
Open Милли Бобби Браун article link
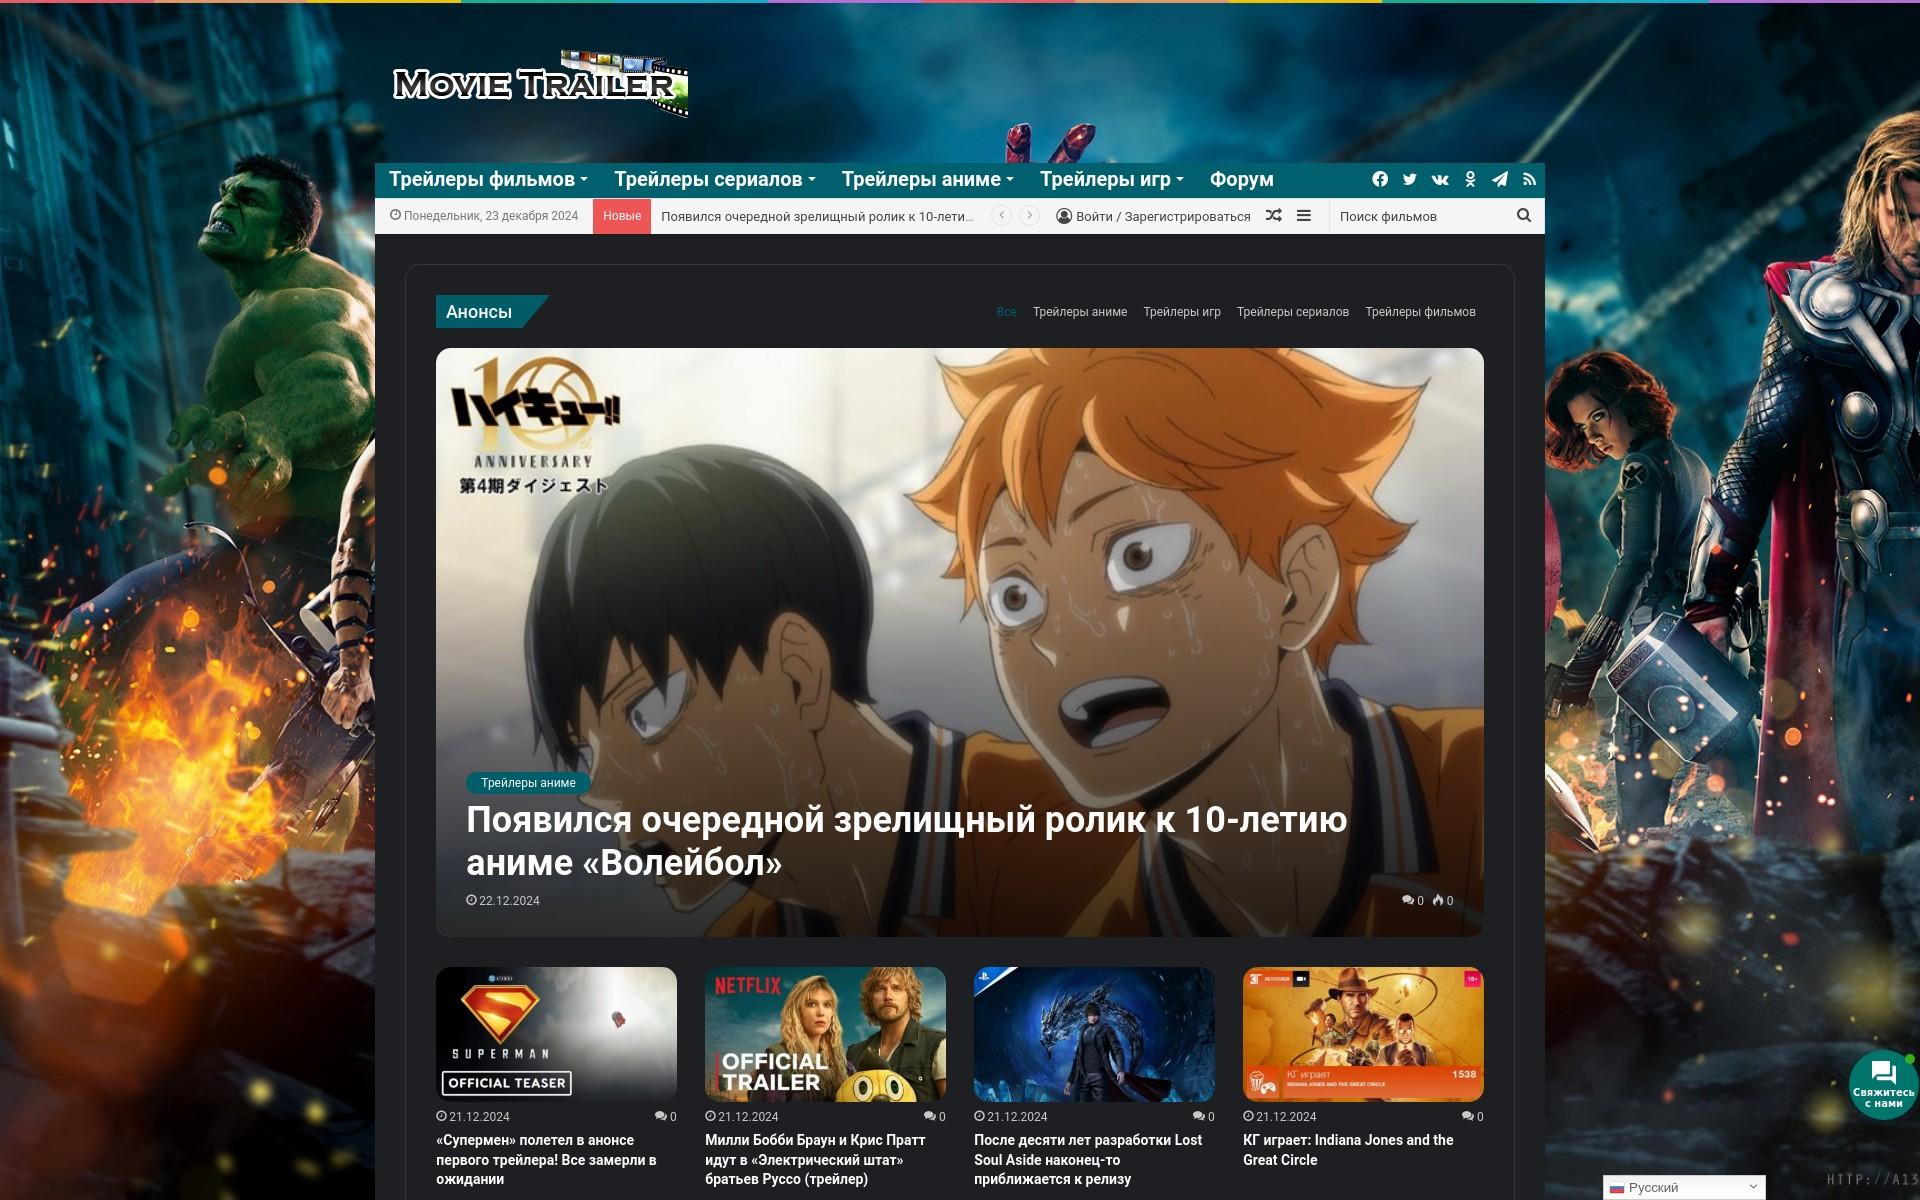815,1159
